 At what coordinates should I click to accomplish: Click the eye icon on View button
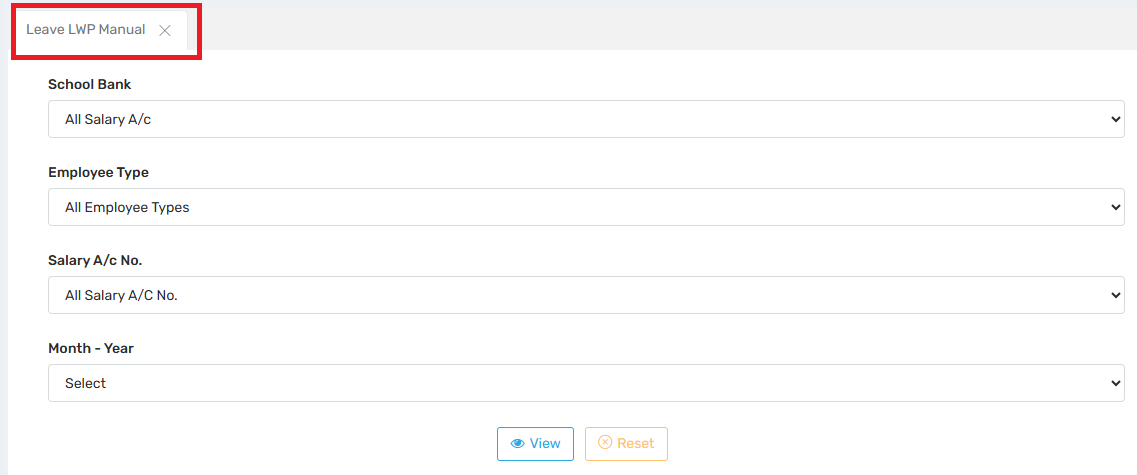point(517,444)
